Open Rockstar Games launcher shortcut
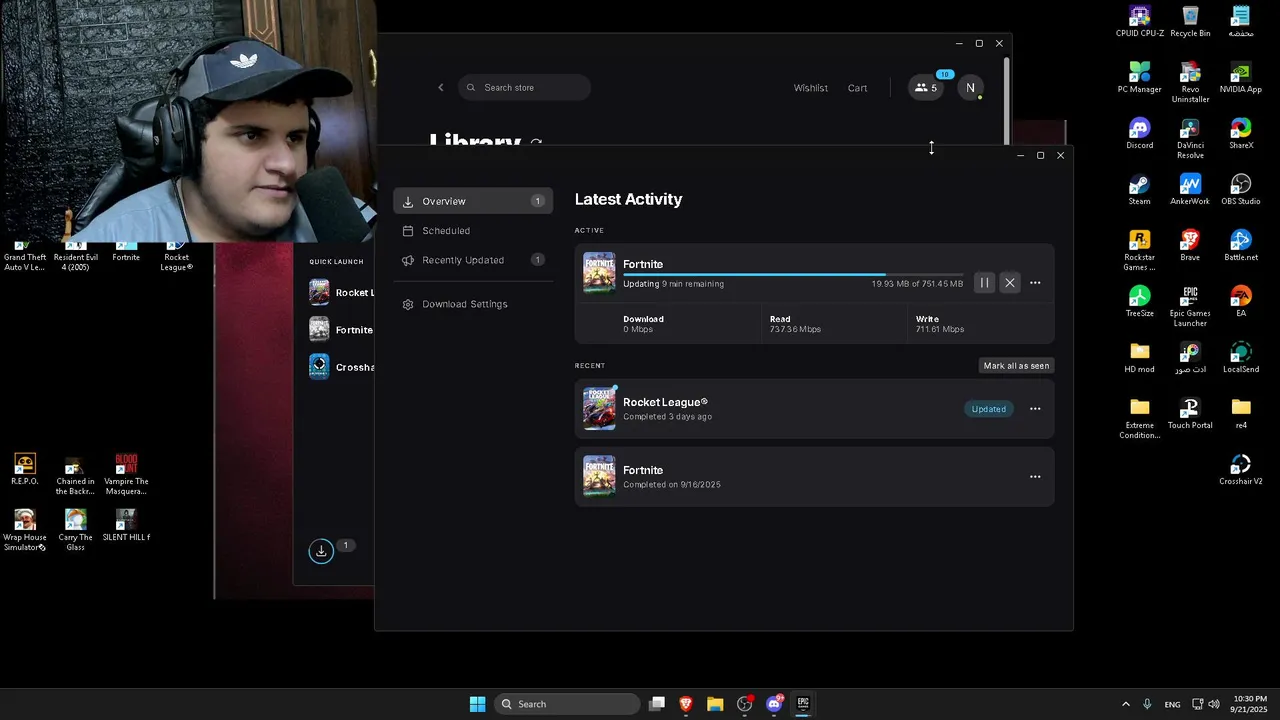 pyautogui.click(x=1140, y=251)
